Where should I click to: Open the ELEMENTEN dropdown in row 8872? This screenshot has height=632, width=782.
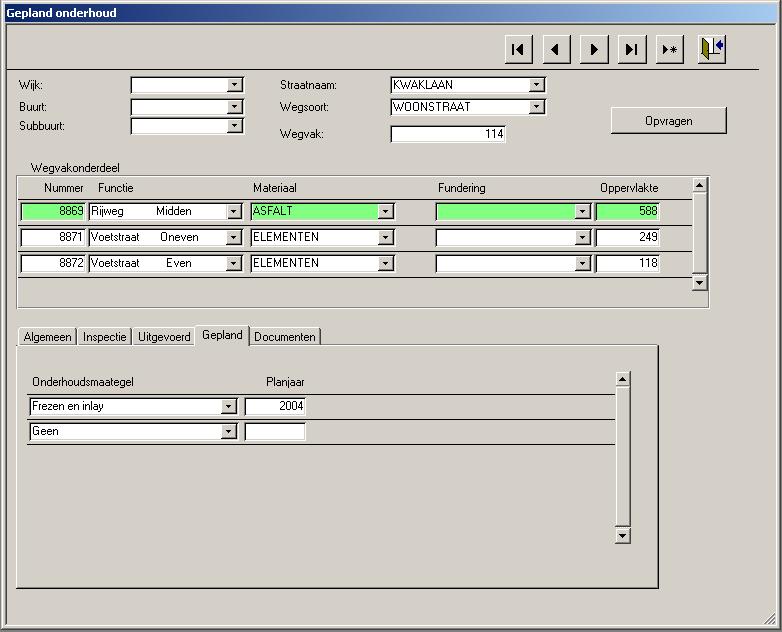[x=385, y=263]
